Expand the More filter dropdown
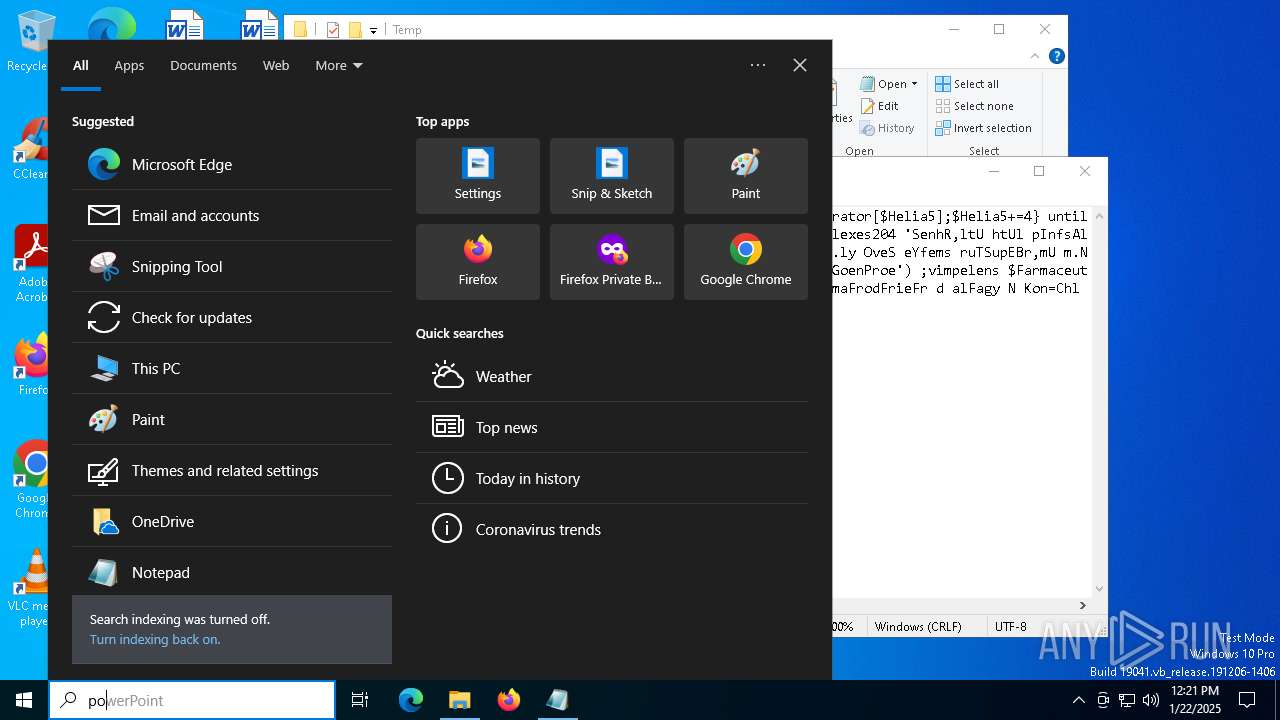 (339, 65)
